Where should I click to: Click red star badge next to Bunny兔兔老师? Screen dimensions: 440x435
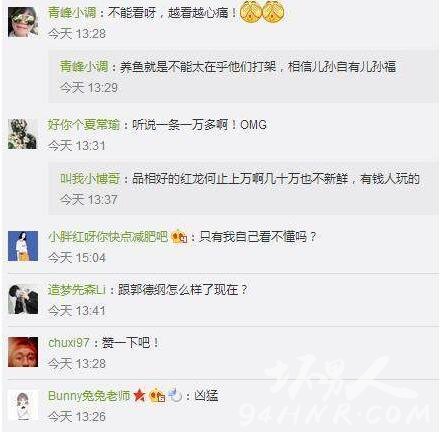coord(140,396)
